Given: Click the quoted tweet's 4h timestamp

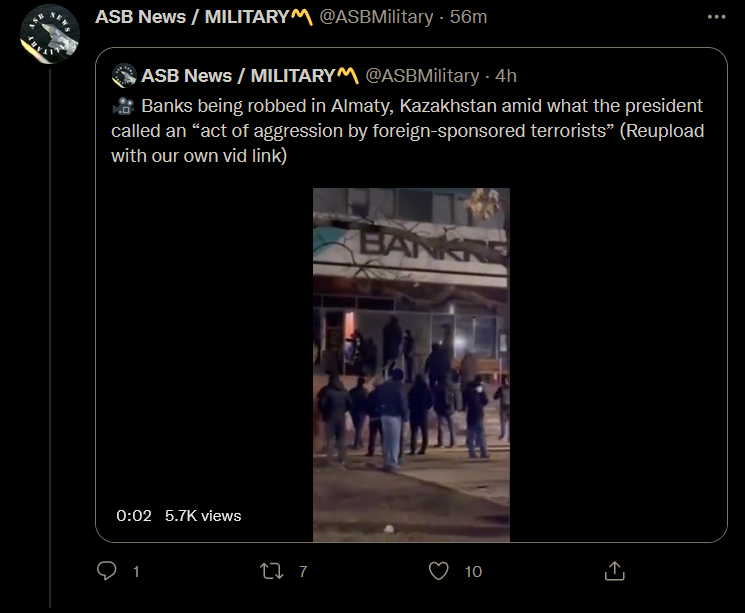Looking at the screenshot, I should pyautogui.click(x=505, y=76).
